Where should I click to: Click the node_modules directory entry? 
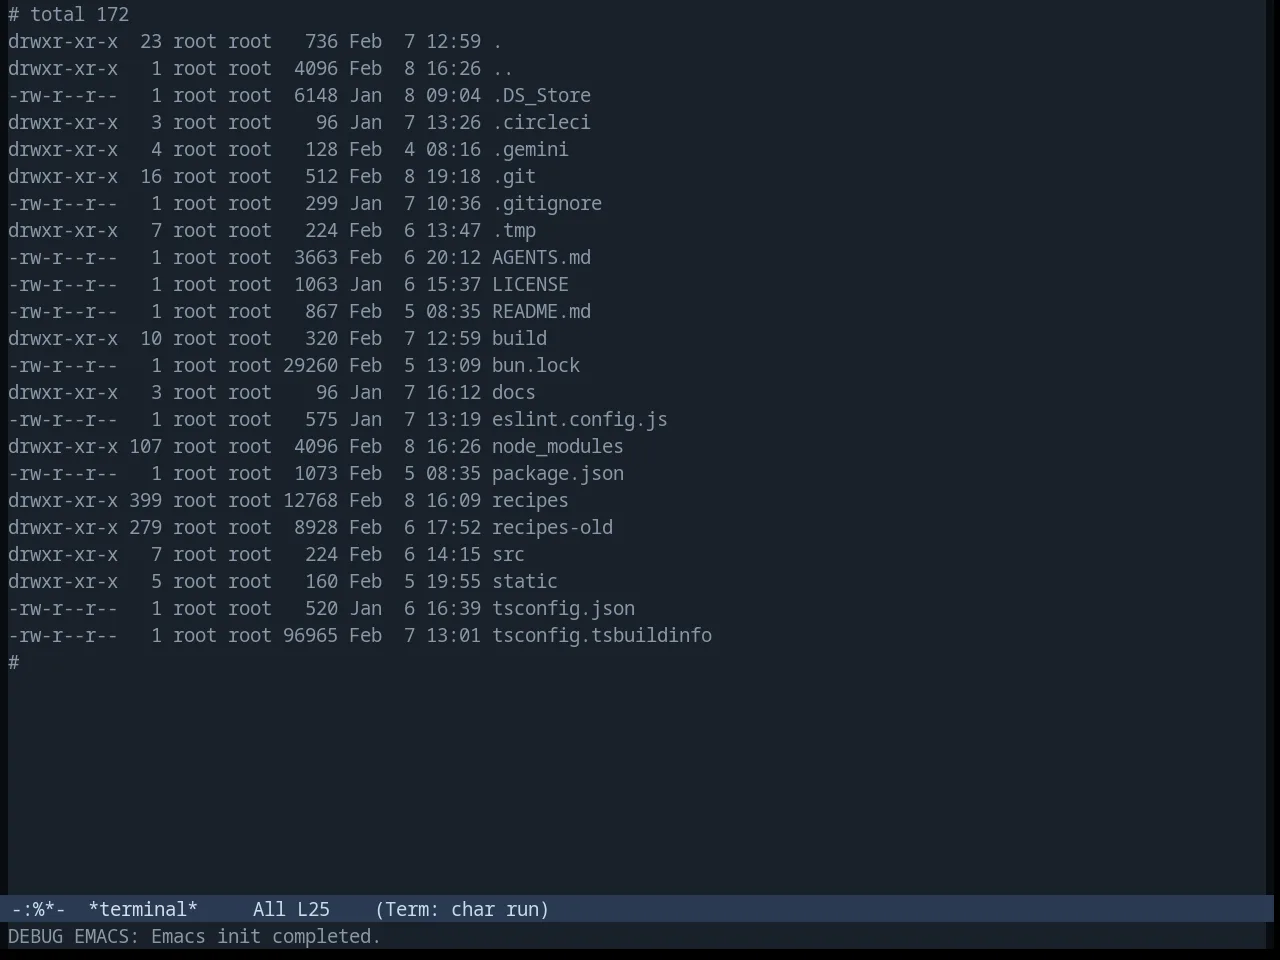tap(558, 447)
